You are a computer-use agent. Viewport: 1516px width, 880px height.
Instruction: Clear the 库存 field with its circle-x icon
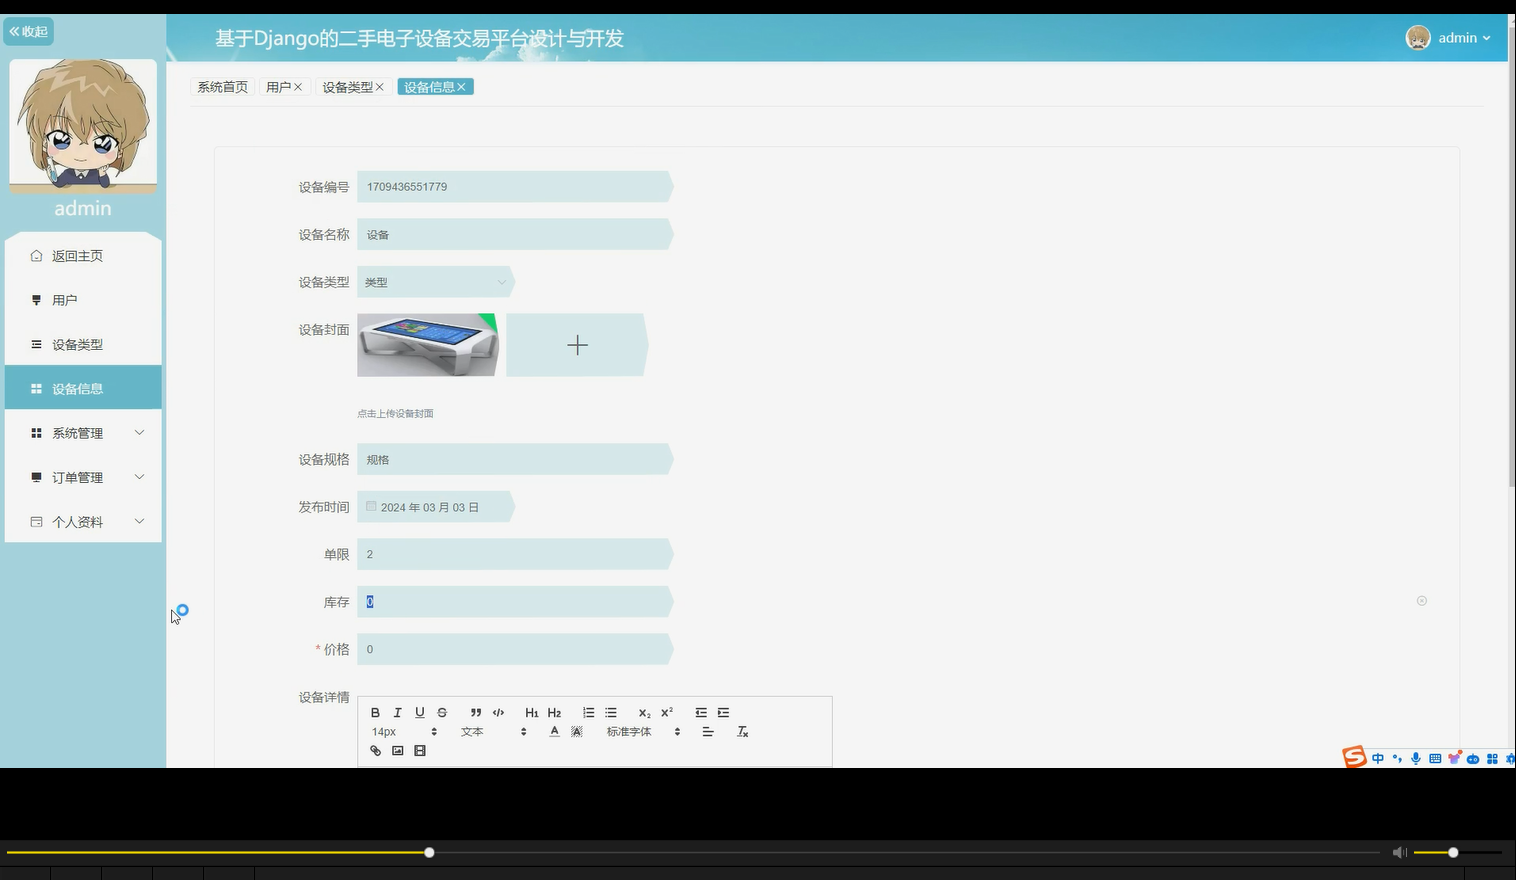click(1422, 601)
